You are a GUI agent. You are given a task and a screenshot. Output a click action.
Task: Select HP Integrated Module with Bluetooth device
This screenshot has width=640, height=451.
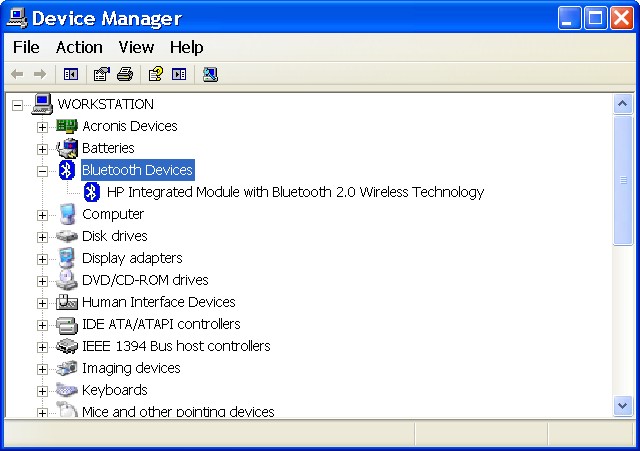(x=295, y=192)
